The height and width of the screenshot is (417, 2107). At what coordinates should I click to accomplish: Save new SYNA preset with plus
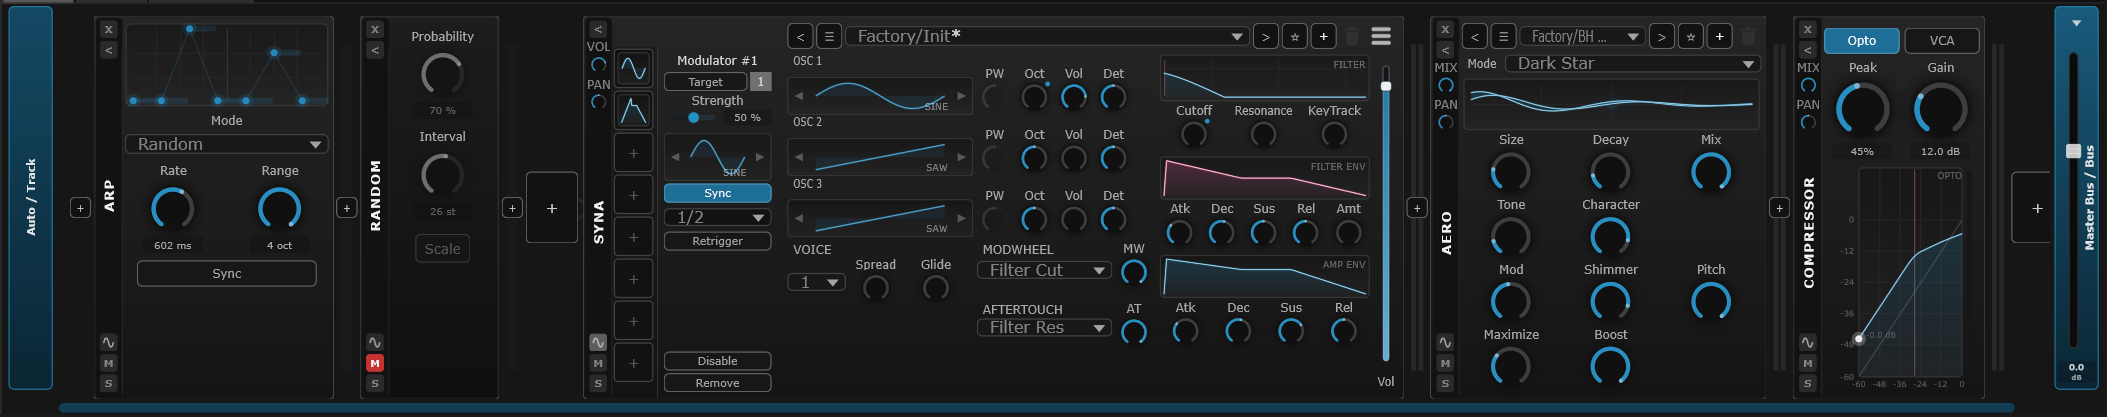click(x=1324, y=37)
